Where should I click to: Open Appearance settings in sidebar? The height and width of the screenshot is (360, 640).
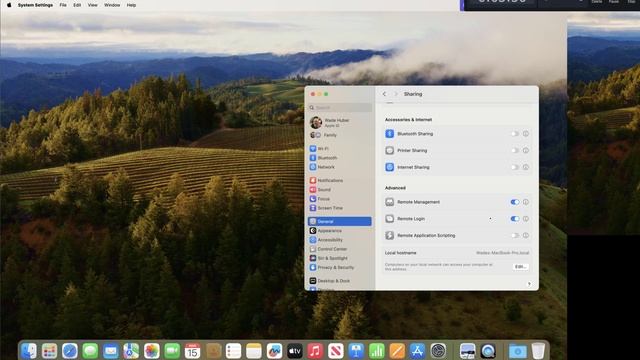[x=340, y=231]
